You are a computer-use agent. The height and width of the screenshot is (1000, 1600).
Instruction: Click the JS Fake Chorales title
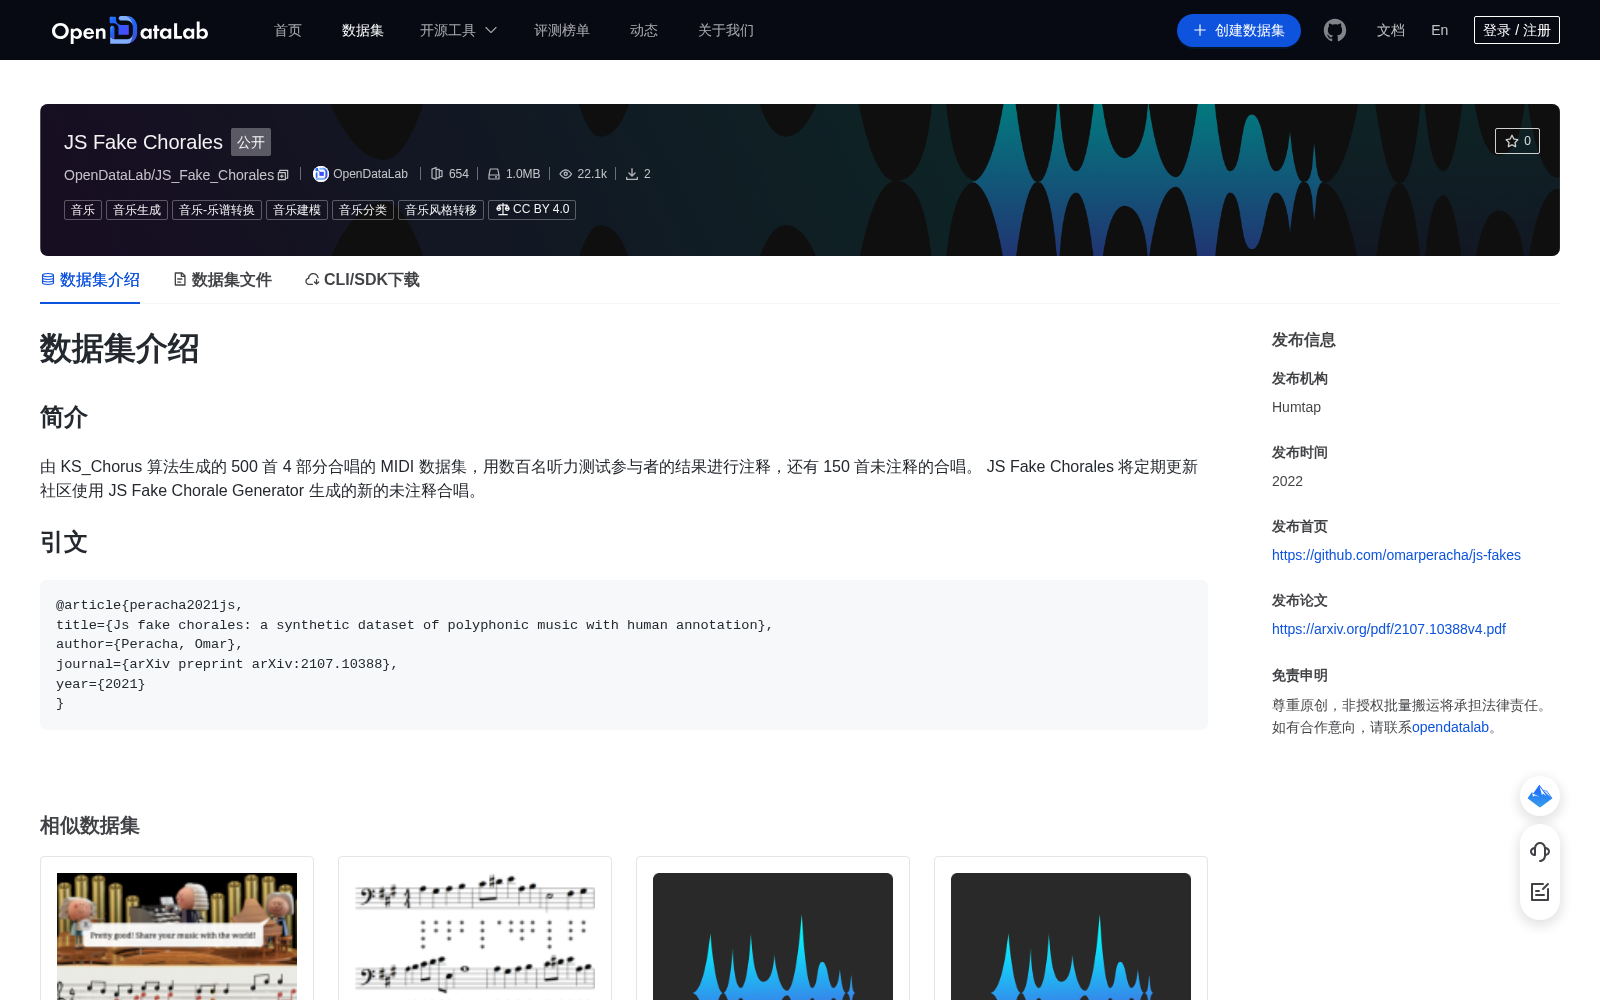click(143, 142)
